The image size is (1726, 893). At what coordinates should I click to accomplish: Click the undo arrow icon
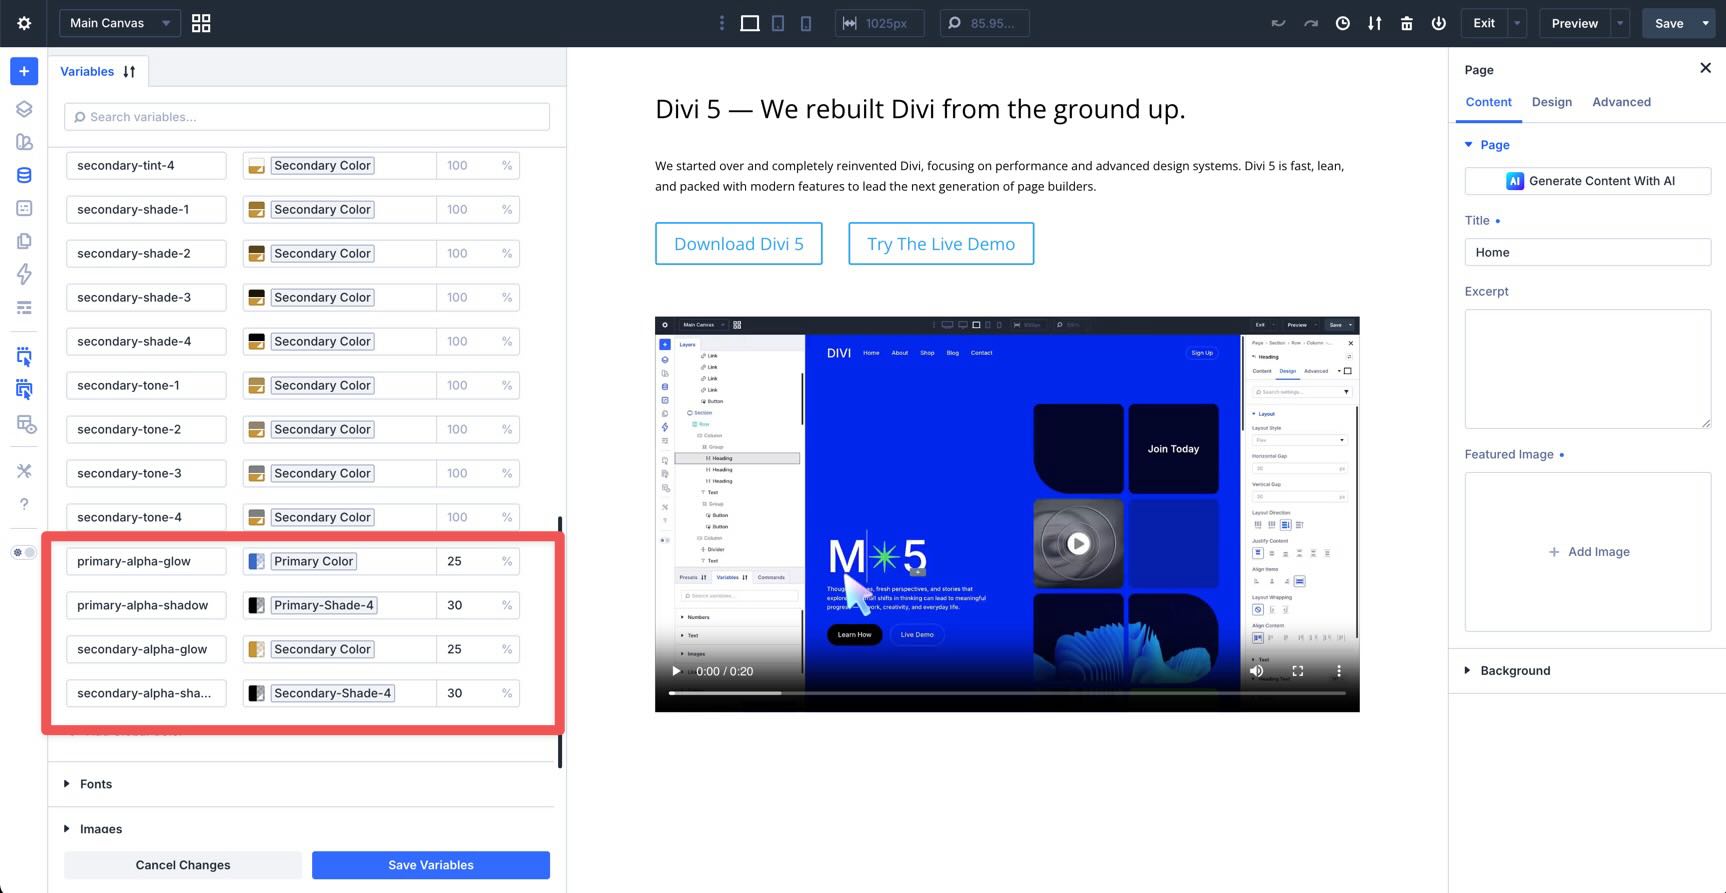click(x=1278, y=23)
